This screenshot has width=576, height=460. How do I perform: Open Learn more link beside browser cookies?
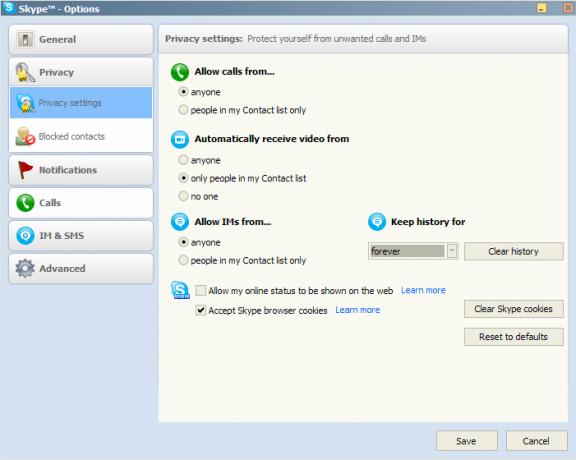357,310
